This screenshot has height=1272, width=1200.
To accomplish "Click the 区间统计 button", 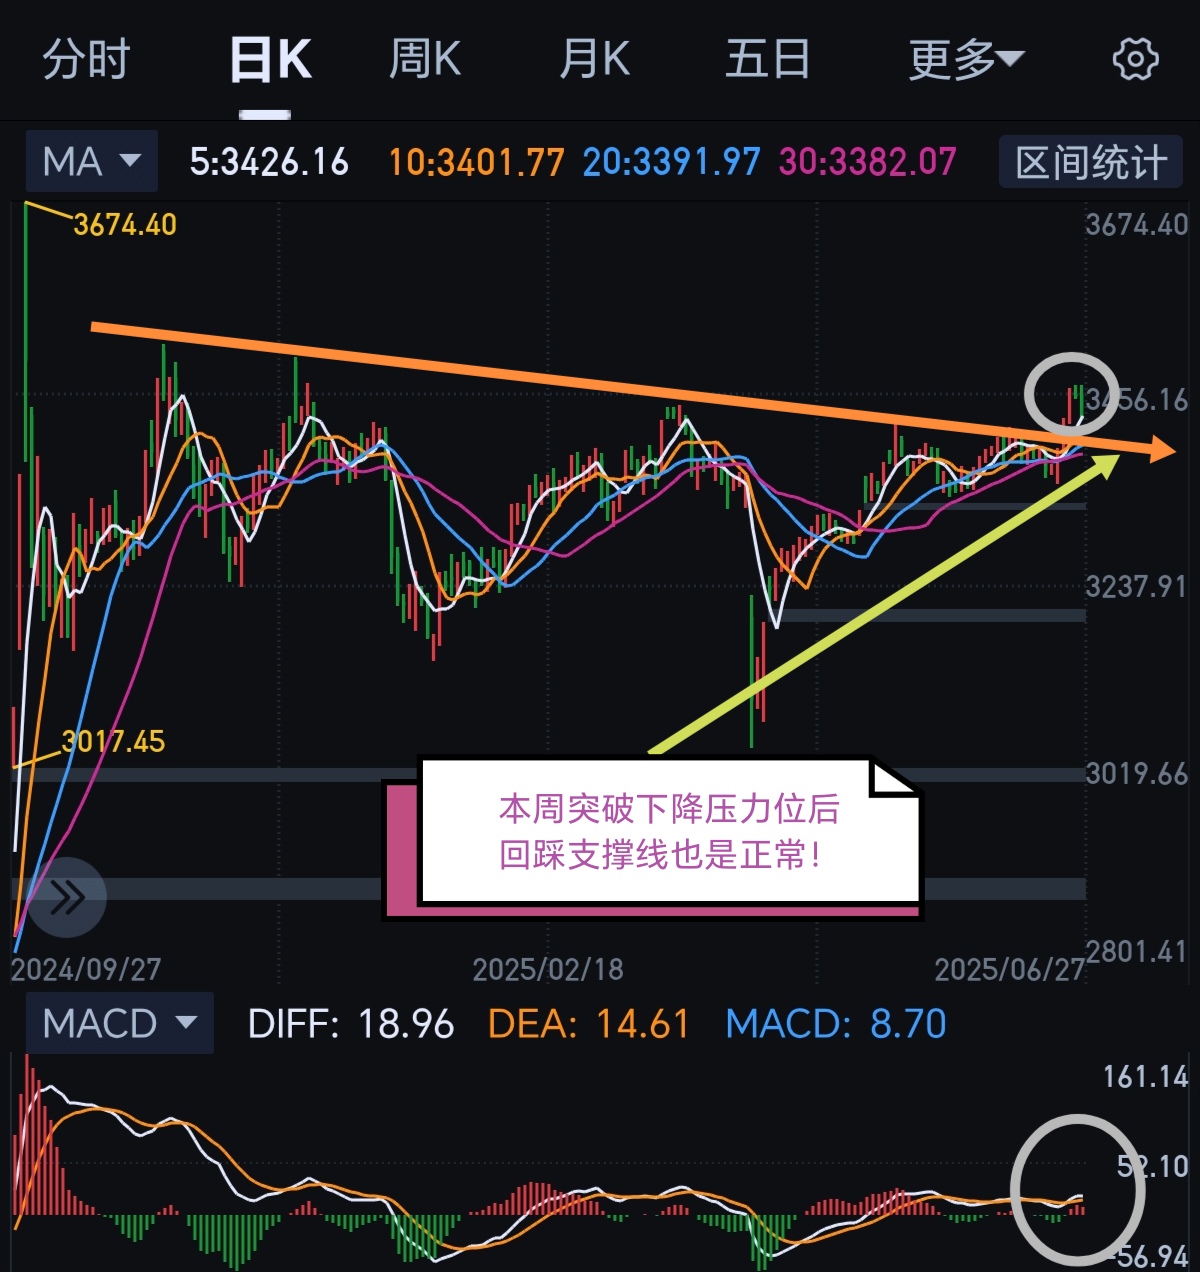I will tap(1091, 161).
